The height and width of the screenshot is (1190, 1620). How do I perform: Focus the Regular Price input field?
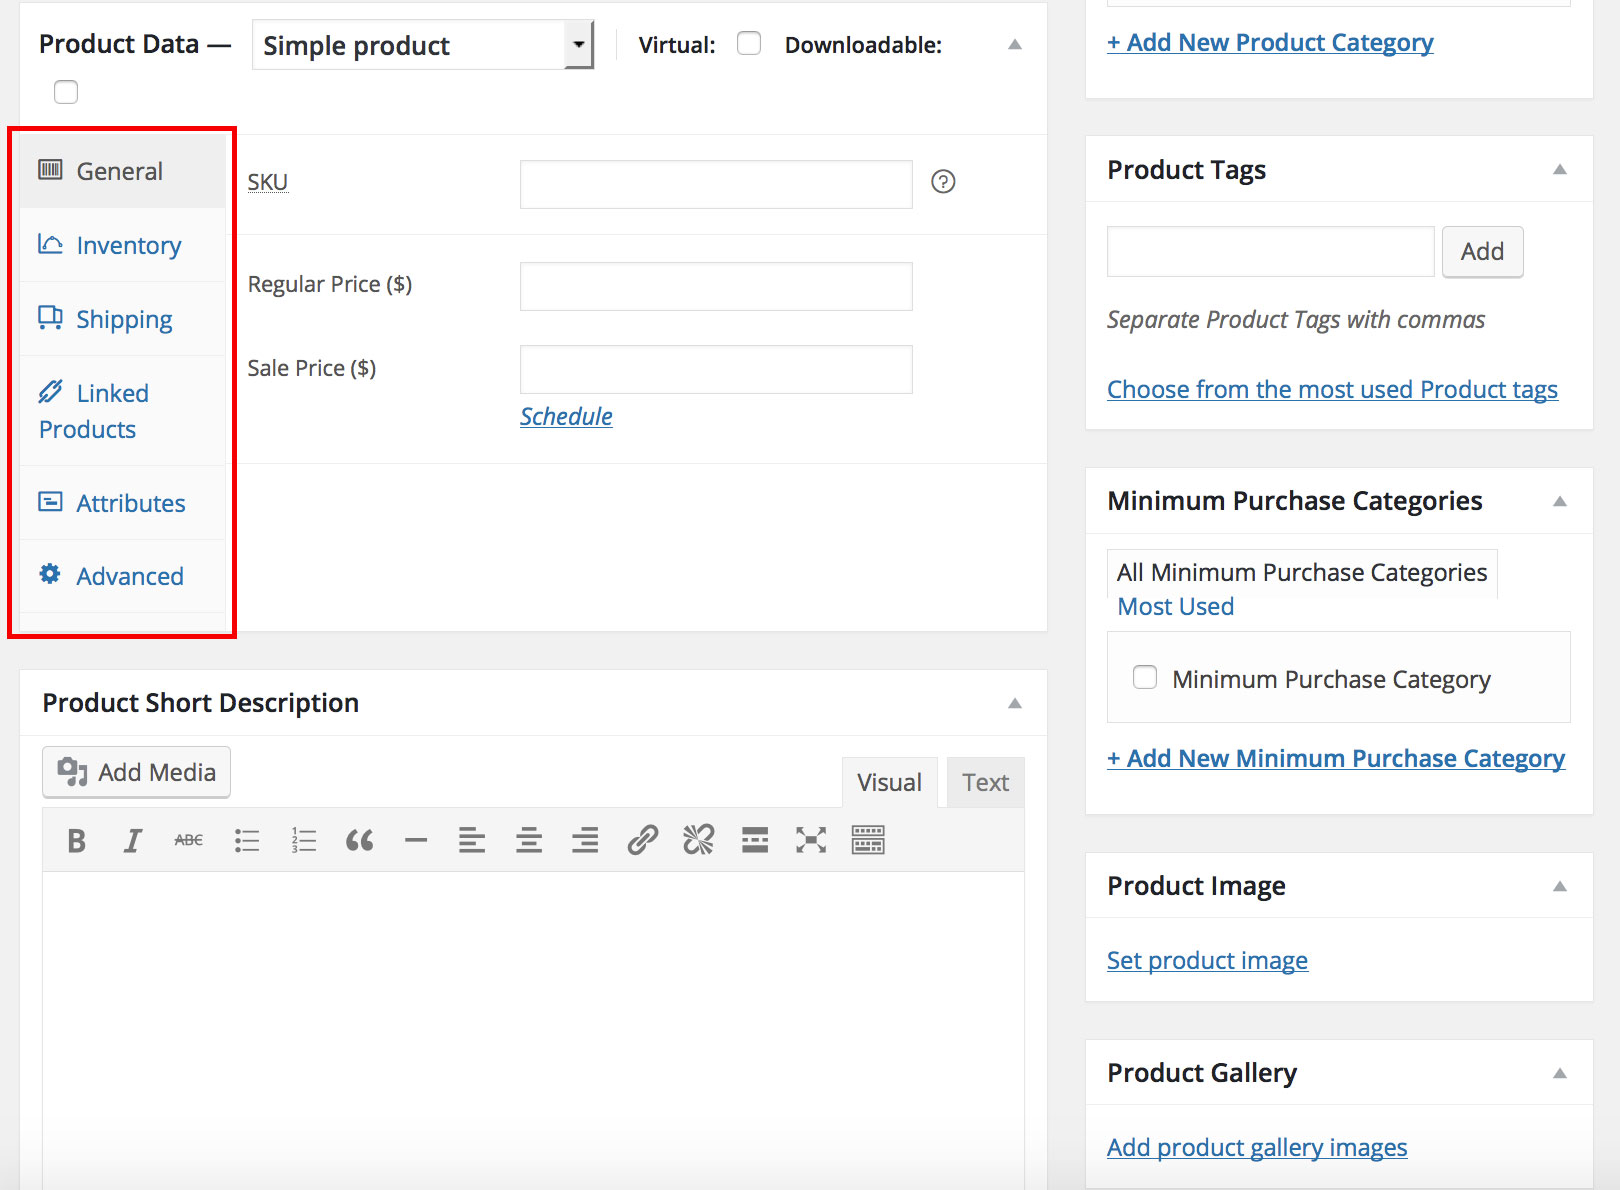[x=716, y=286]
